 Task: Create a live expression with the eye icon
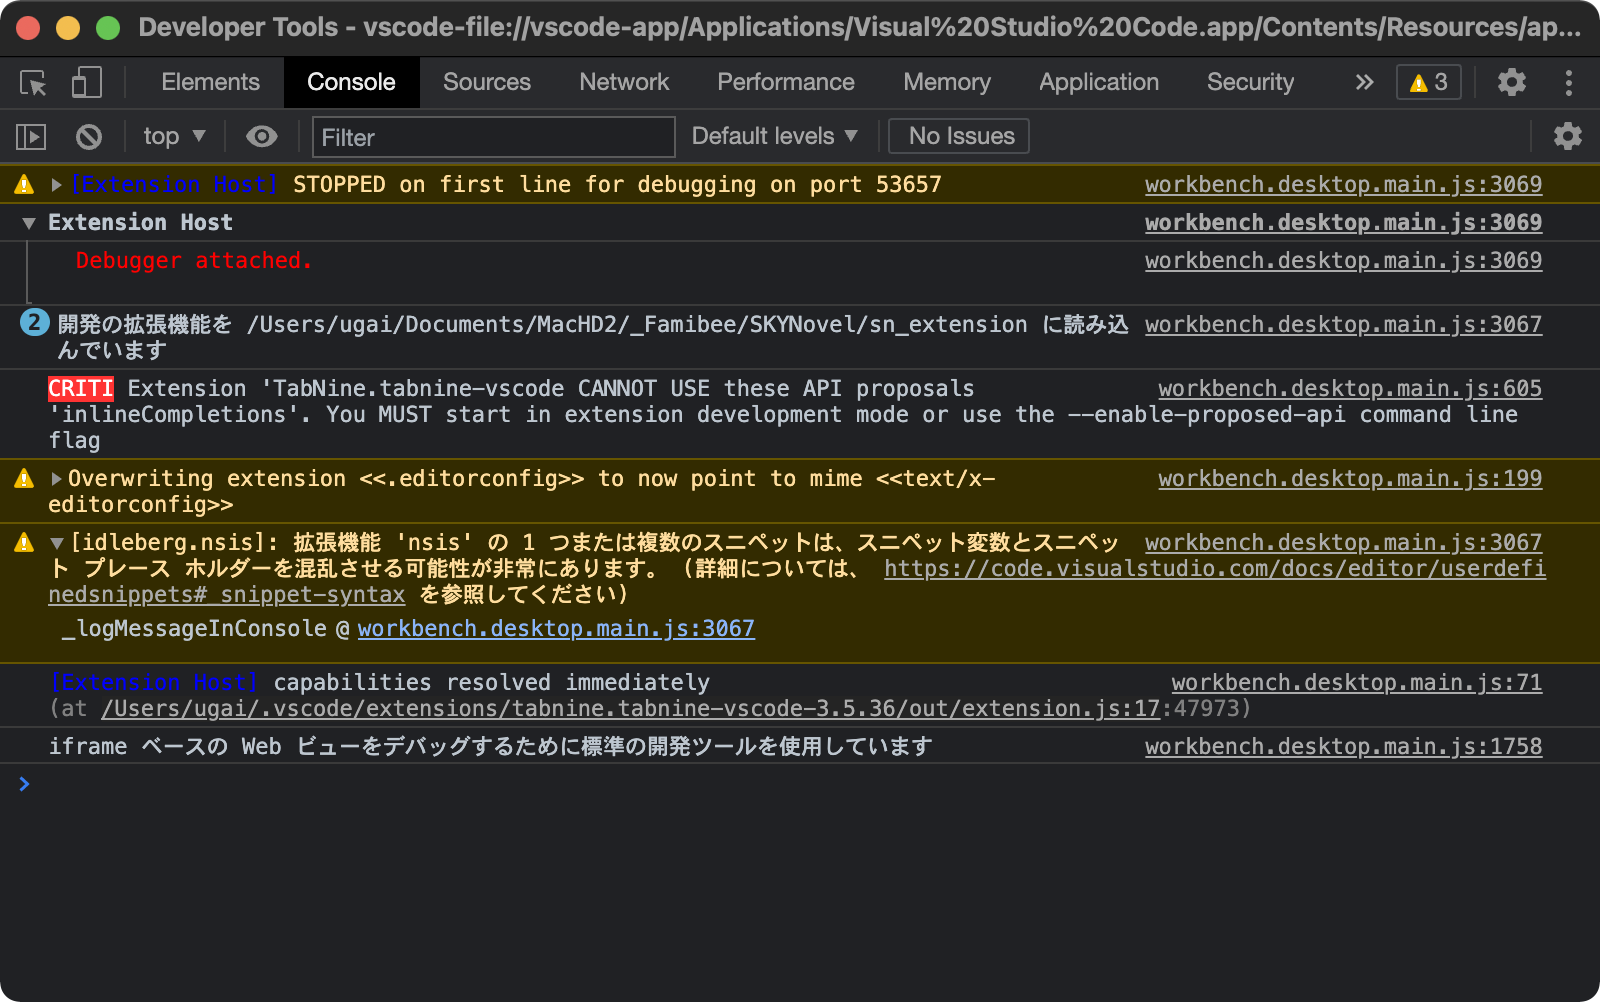pos(262,136)
